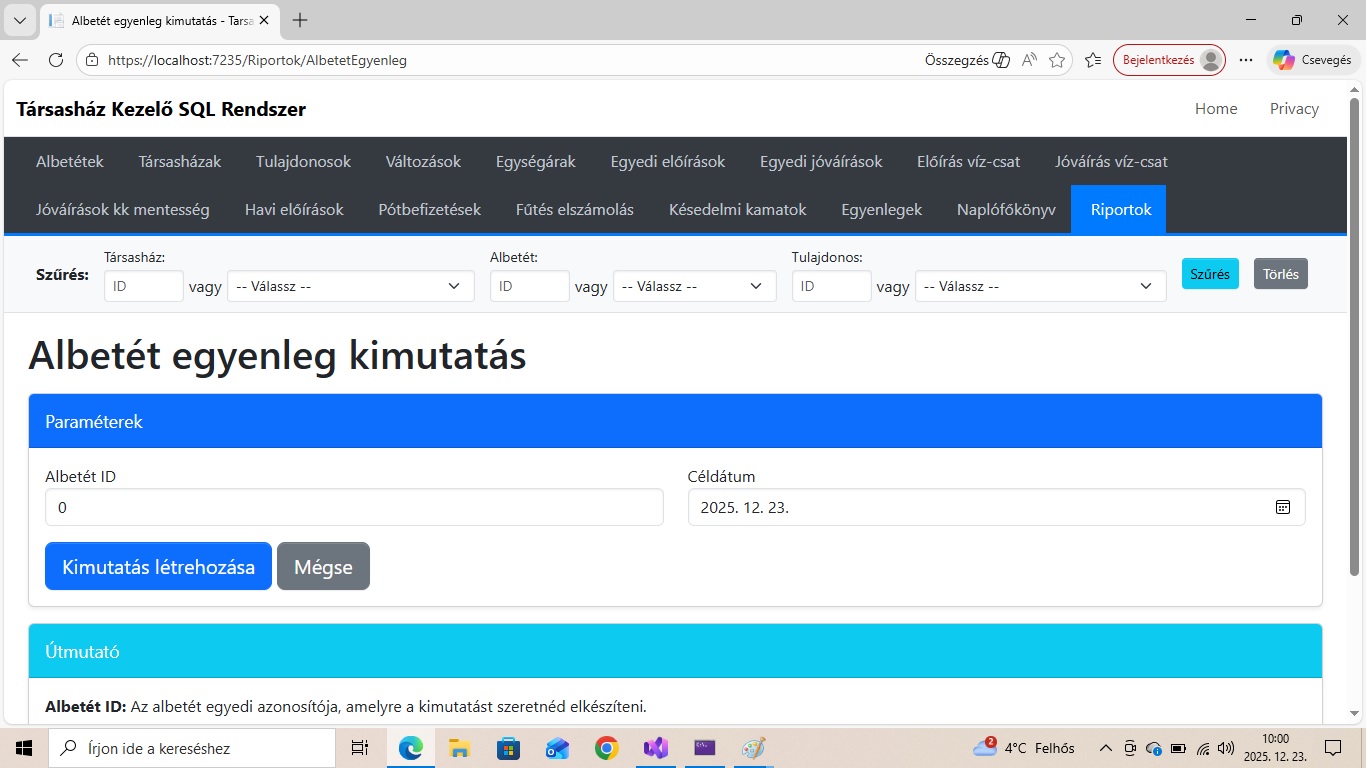Screen dimensions: 1366x768
Task: Open the Naplófőkönyv menu tab
Action: coord(1006,210)
